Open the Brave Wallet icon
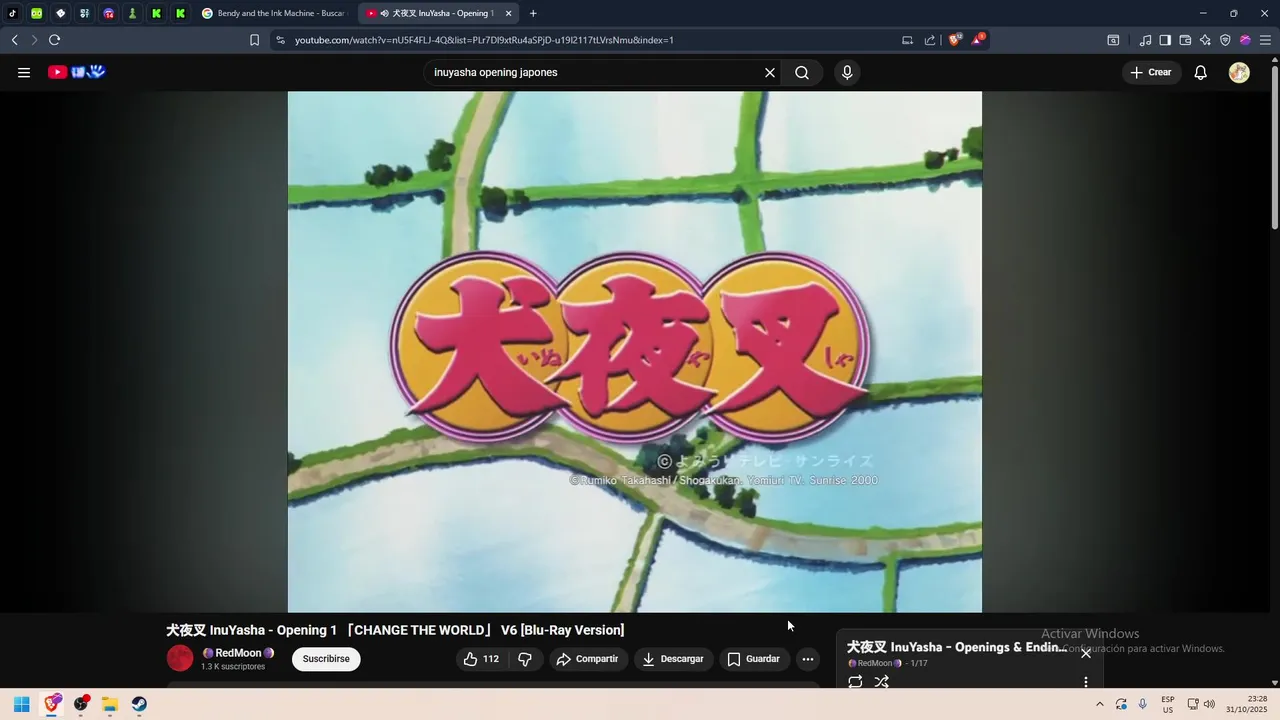The image size is (1280, 720). 1185,40
